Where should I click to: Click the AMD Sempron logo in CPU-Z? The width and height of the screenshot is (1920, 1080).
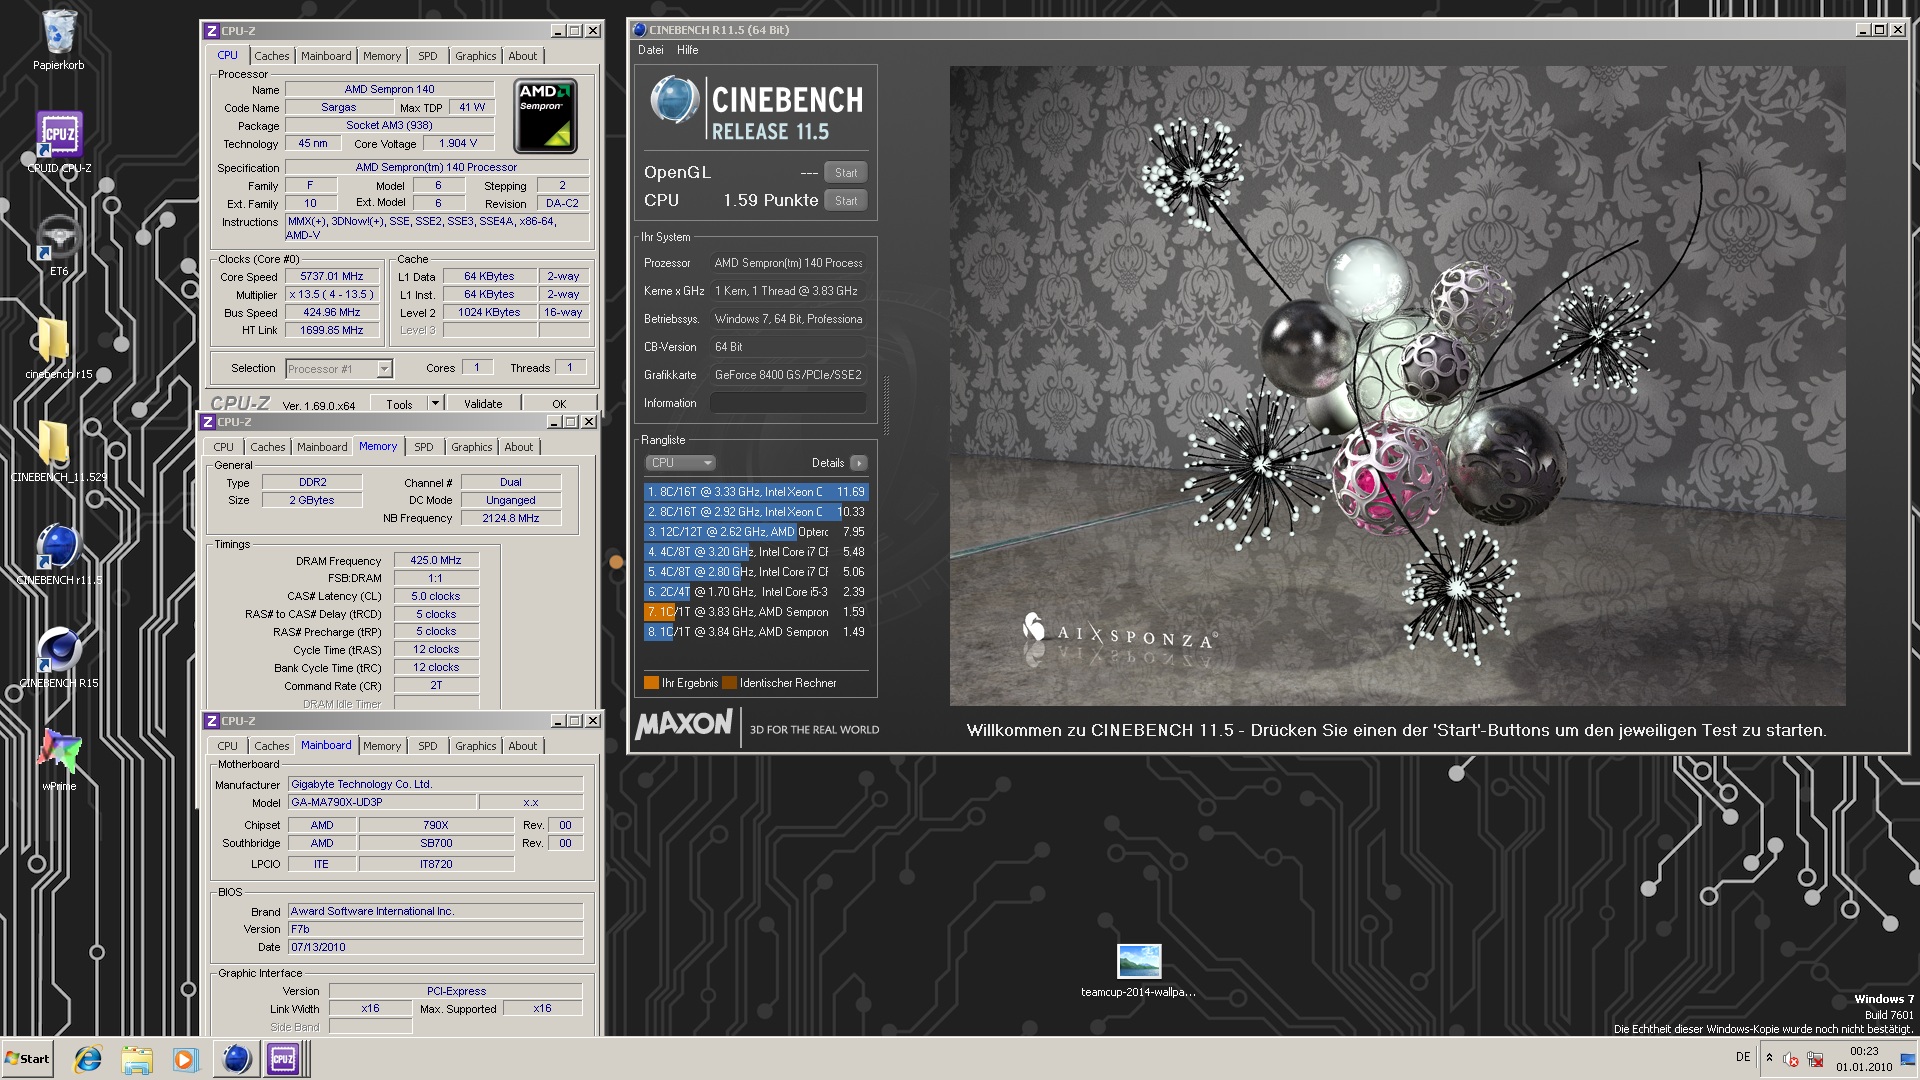coord(545,116)
